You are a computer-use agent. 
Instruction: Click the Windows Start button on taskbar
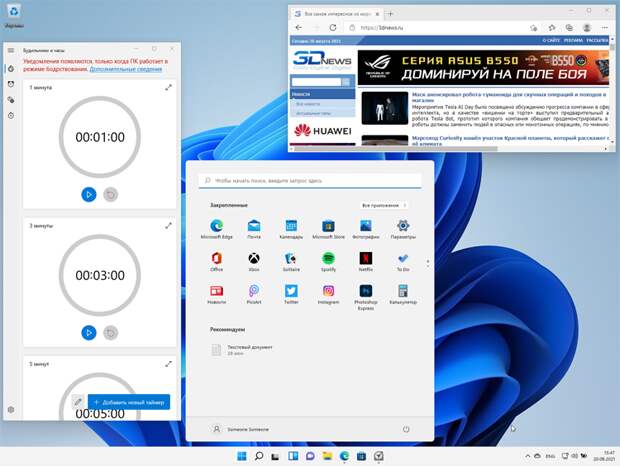point(242,456)
